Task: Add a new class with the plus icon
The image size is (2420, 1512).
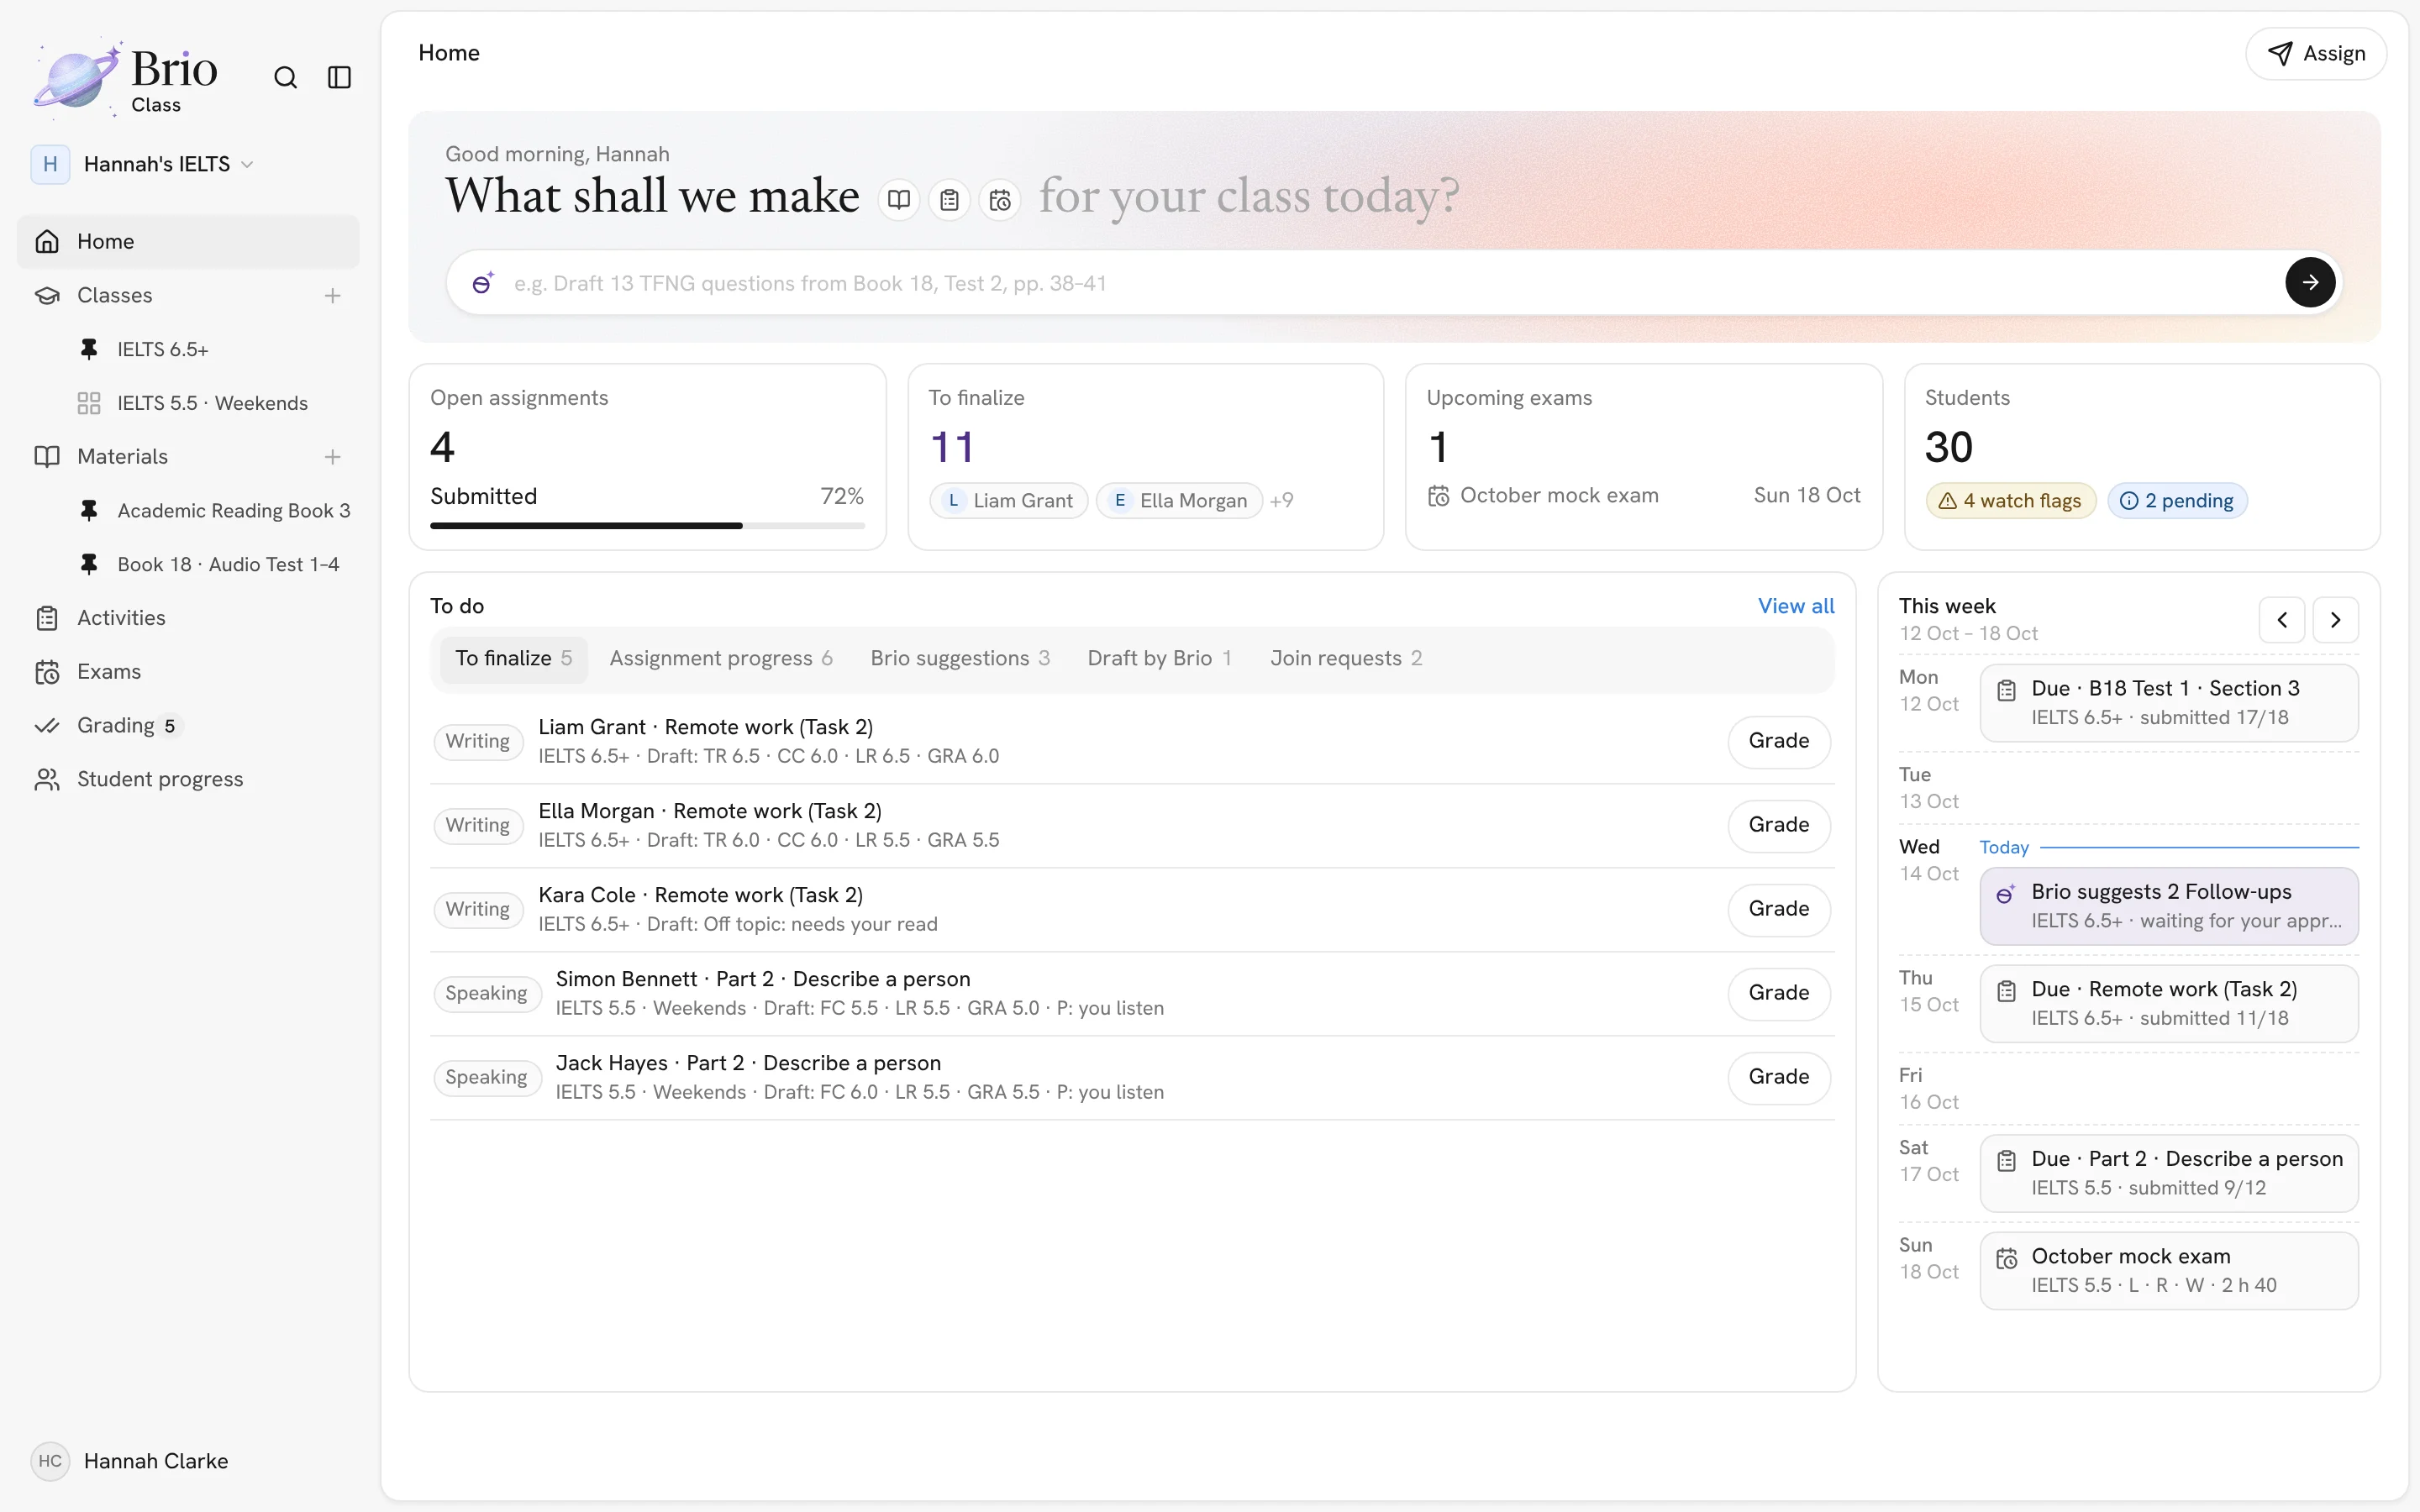Action: (x=332, y=295)
